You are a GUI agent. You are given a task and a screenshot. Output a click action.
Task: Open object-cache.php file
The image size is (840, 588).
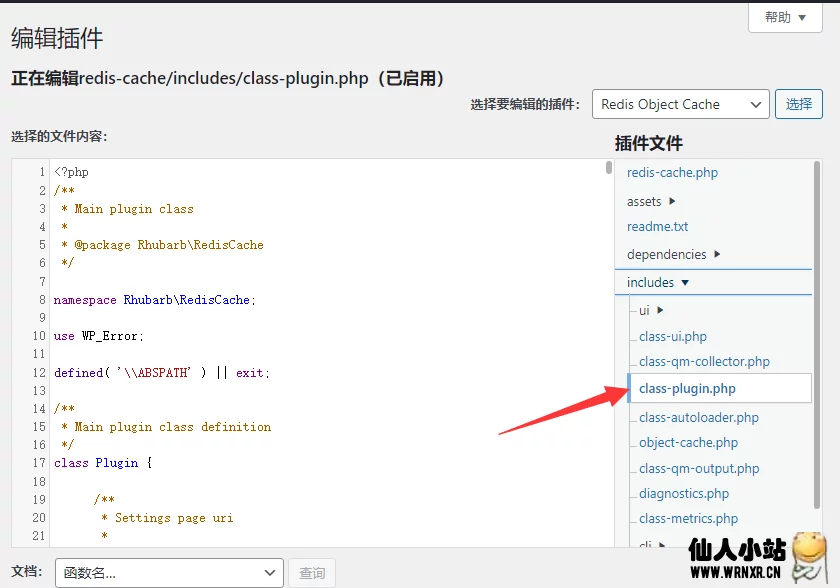click(688, 442)
